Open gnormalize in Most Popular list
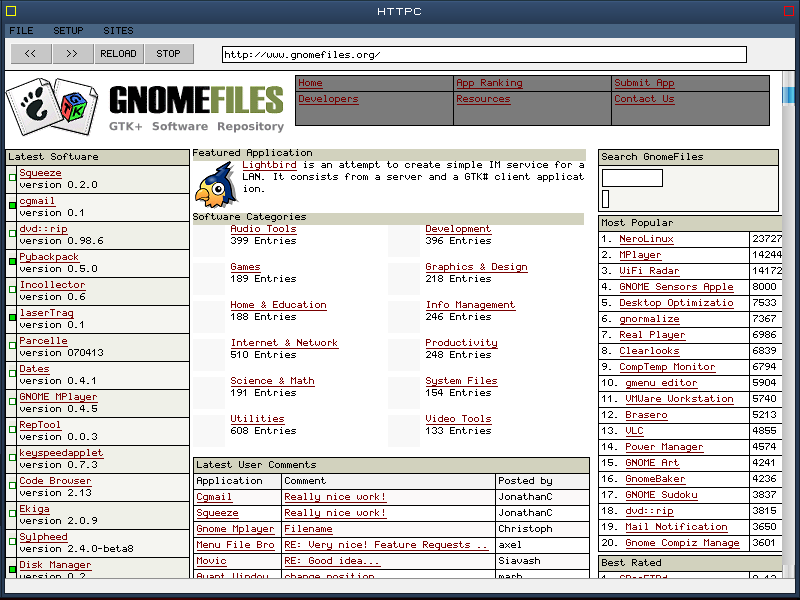The image size is (800, 600). click(x=649, y=319)
